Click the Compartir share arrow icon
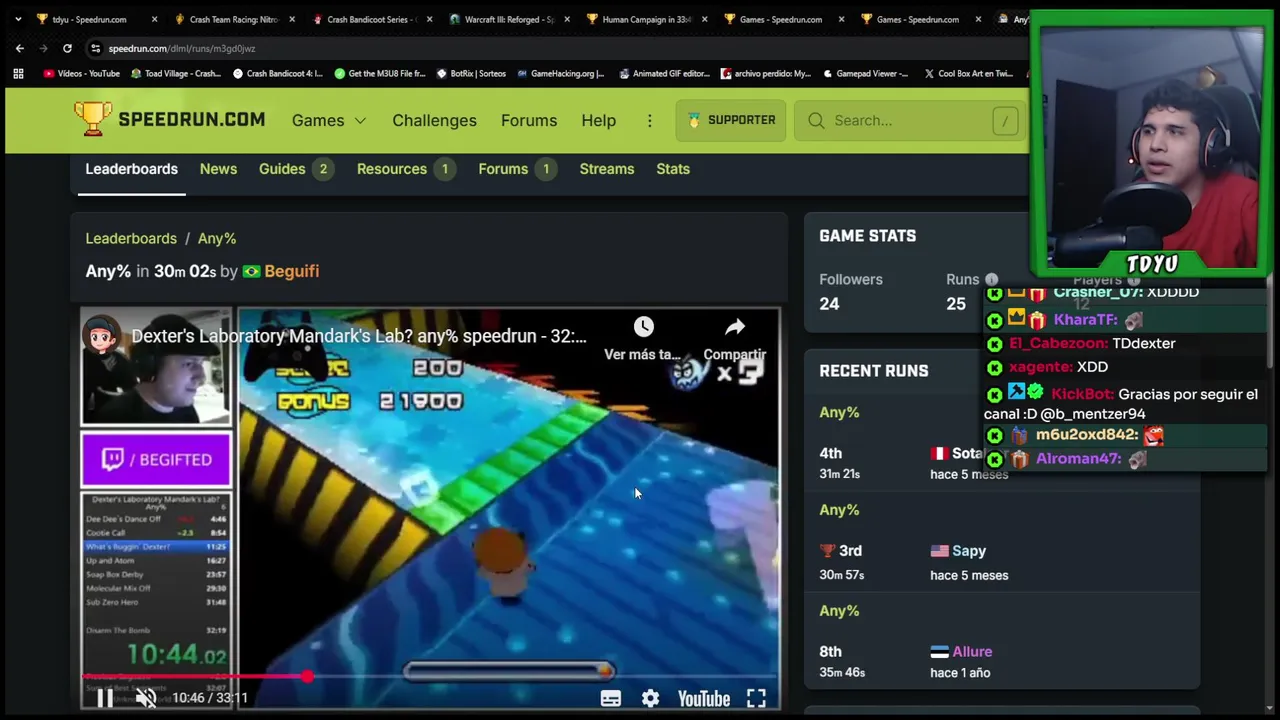 (735, 327)
